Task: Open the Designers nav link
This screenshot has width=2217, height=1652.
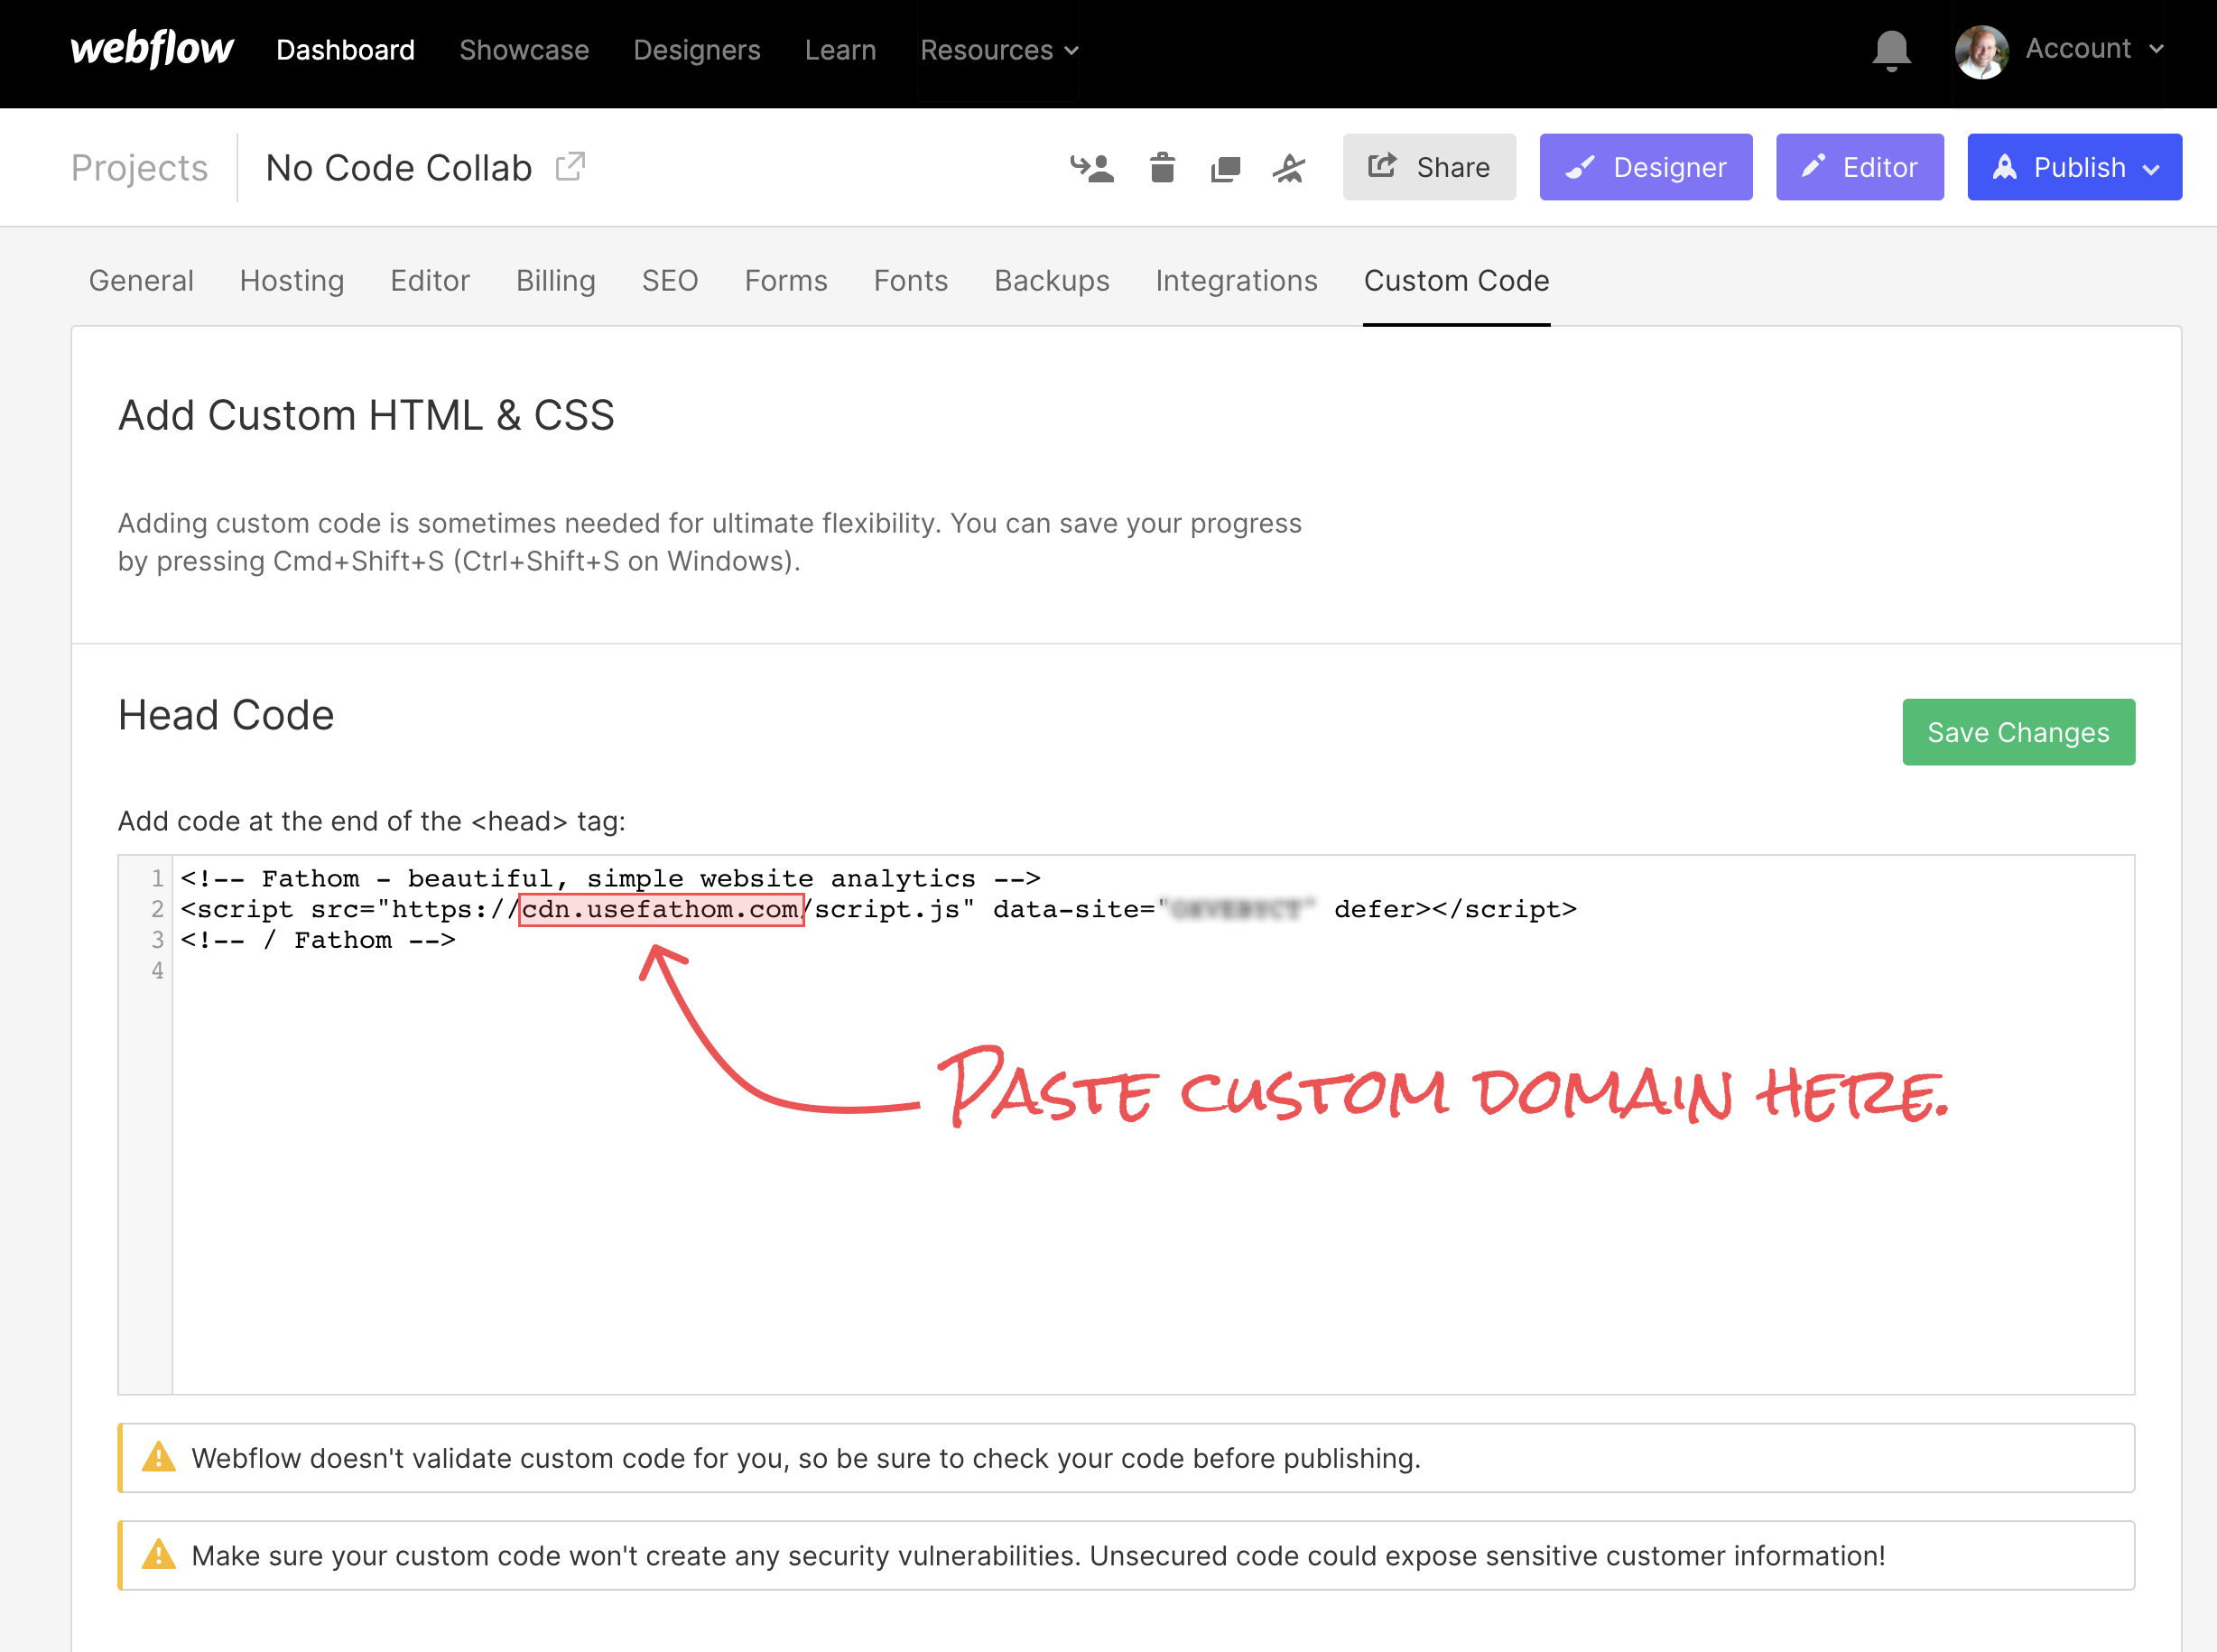Action: click(x=697, y=50)
